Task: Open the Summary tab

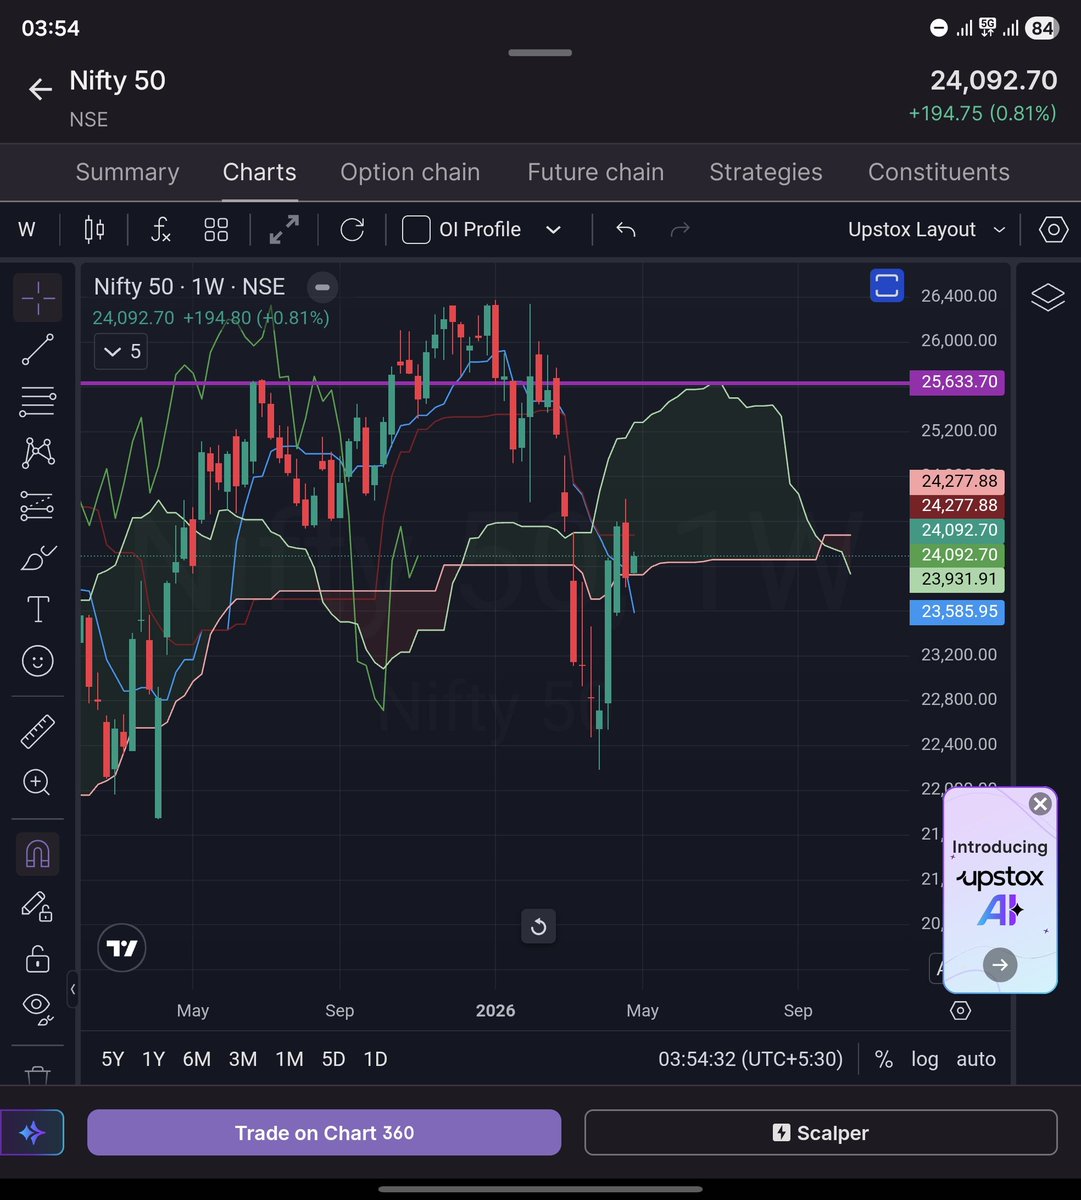Action: click(128, 172)
